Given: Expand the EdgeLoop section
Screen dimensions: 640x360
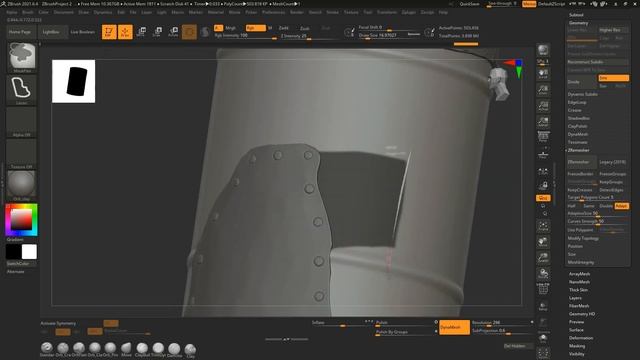Looking at the screenshot, I should click(577, 102).
